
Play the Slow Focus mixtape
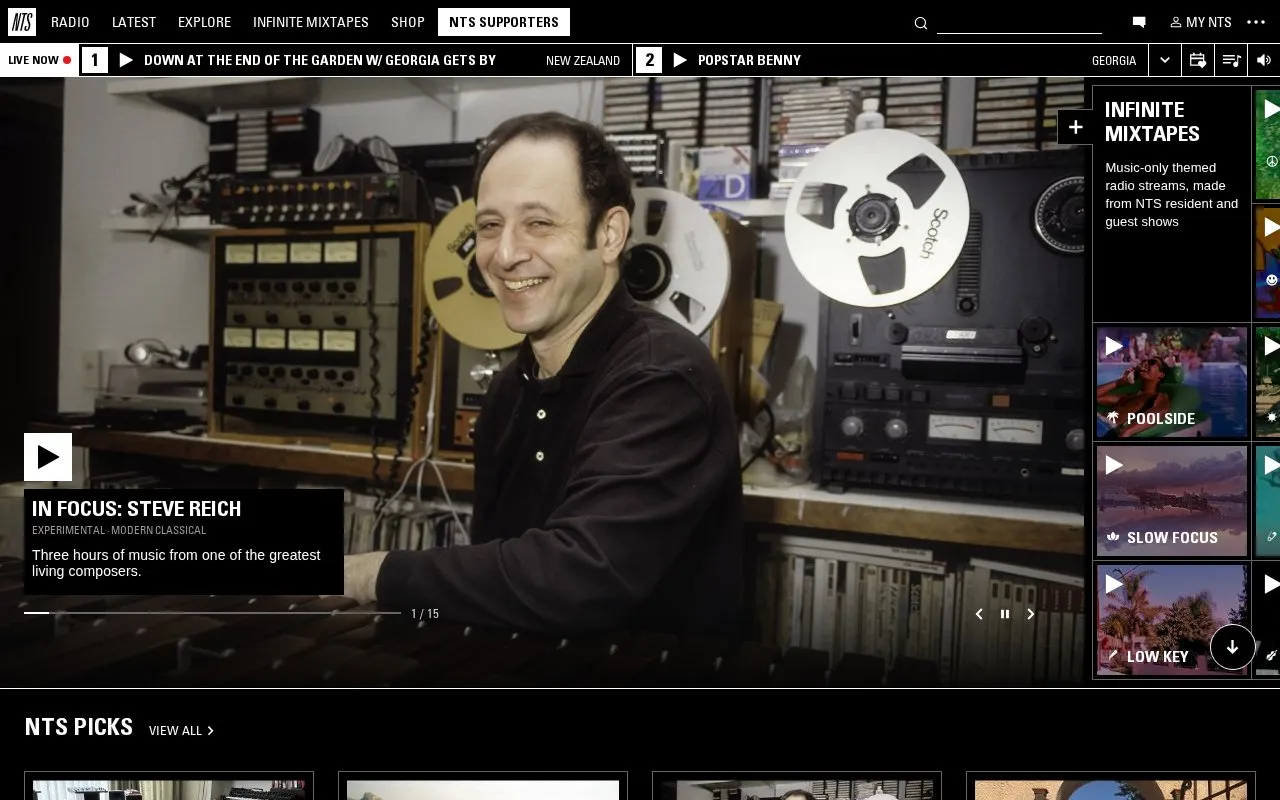pyautogui.click(x=1114, y=465)
